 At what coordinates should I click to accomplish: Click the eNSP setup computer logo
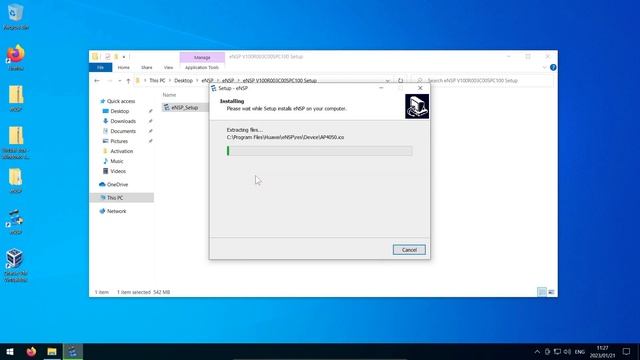[417, 107]
